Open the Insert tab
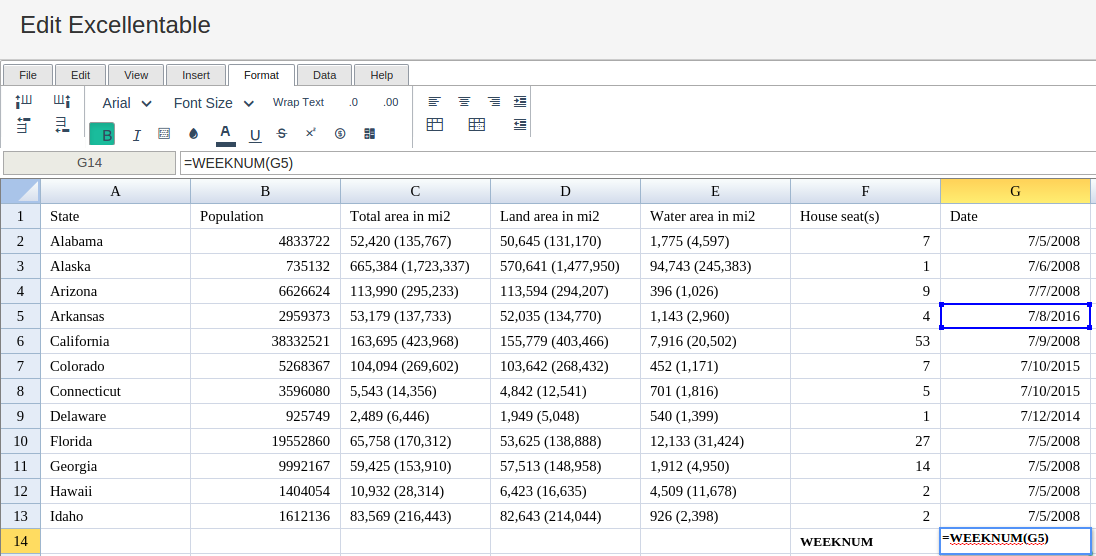 (x=196, y=75)
